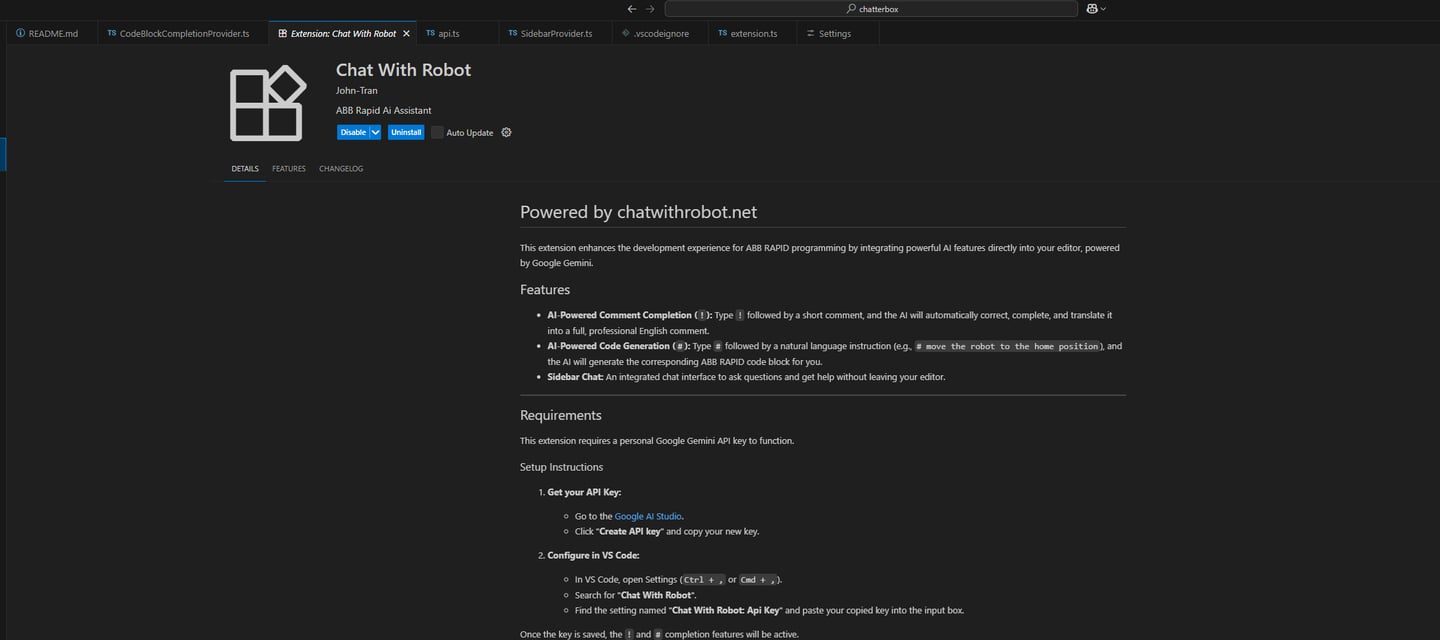Screen dimensions: 1440x640
Task: Click the Chat With Robot extension logo
Action: (267, 103)
